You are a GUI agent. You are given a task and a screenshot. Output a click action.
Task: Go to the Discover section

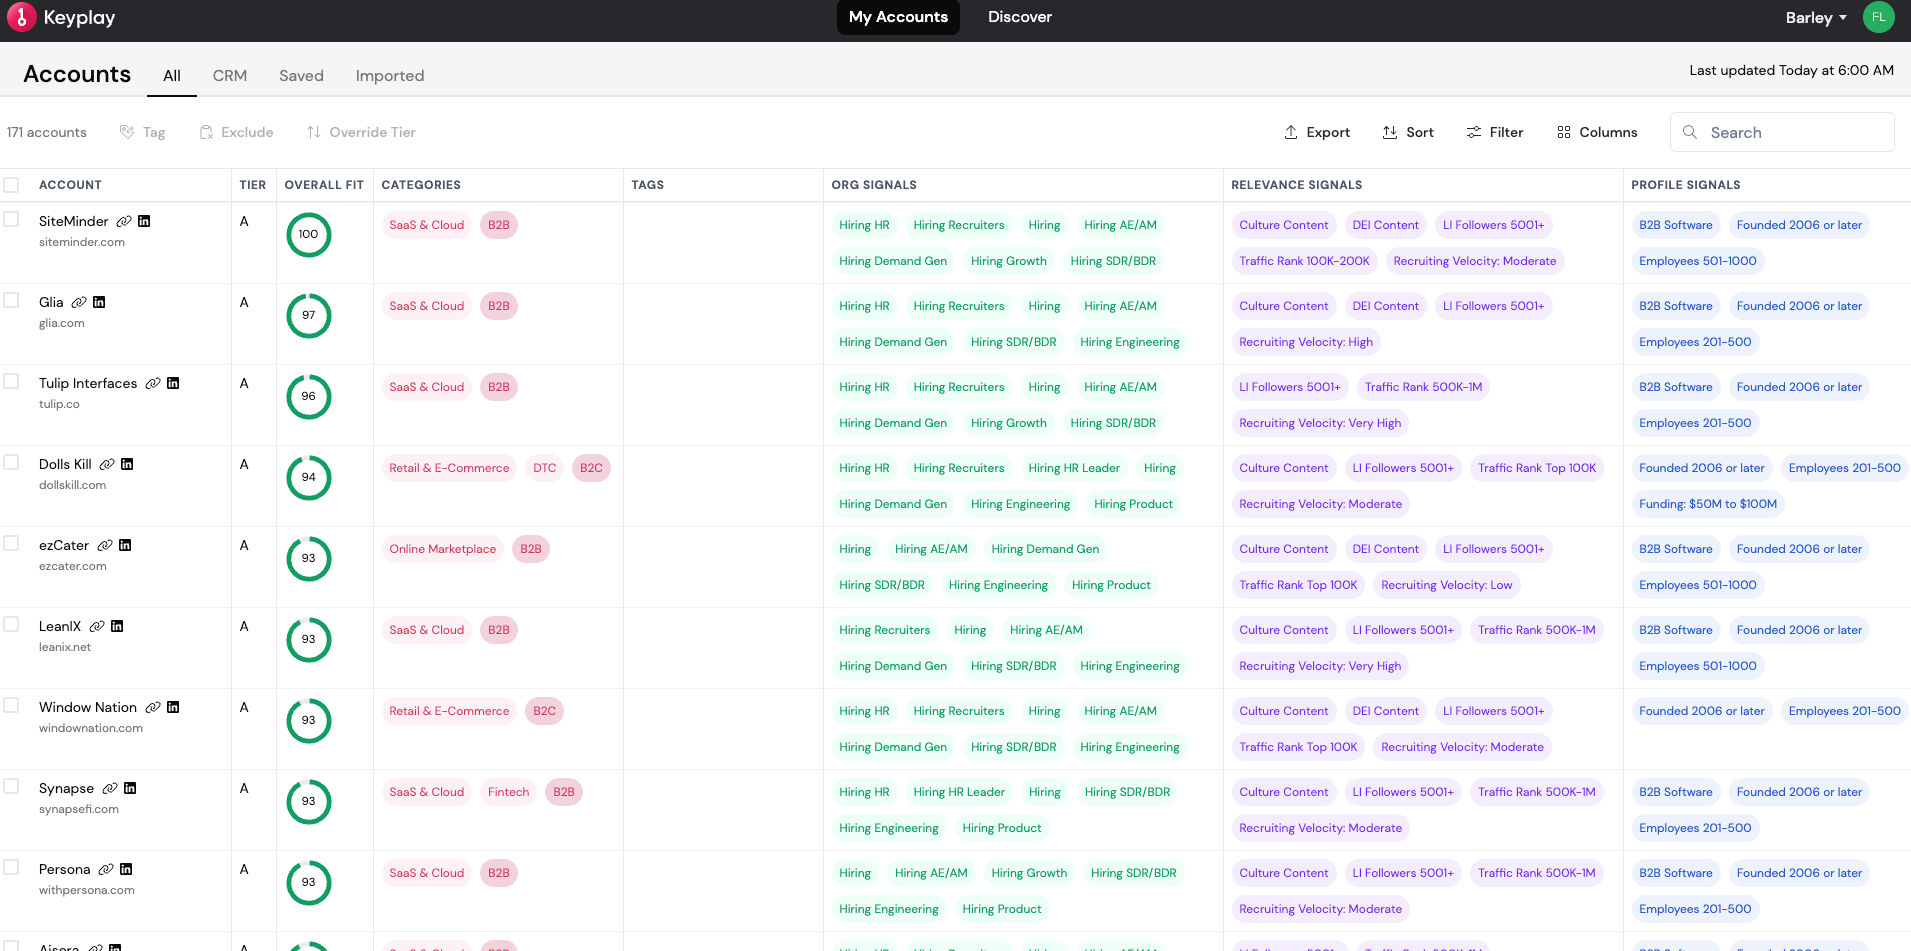[1020, 17]
